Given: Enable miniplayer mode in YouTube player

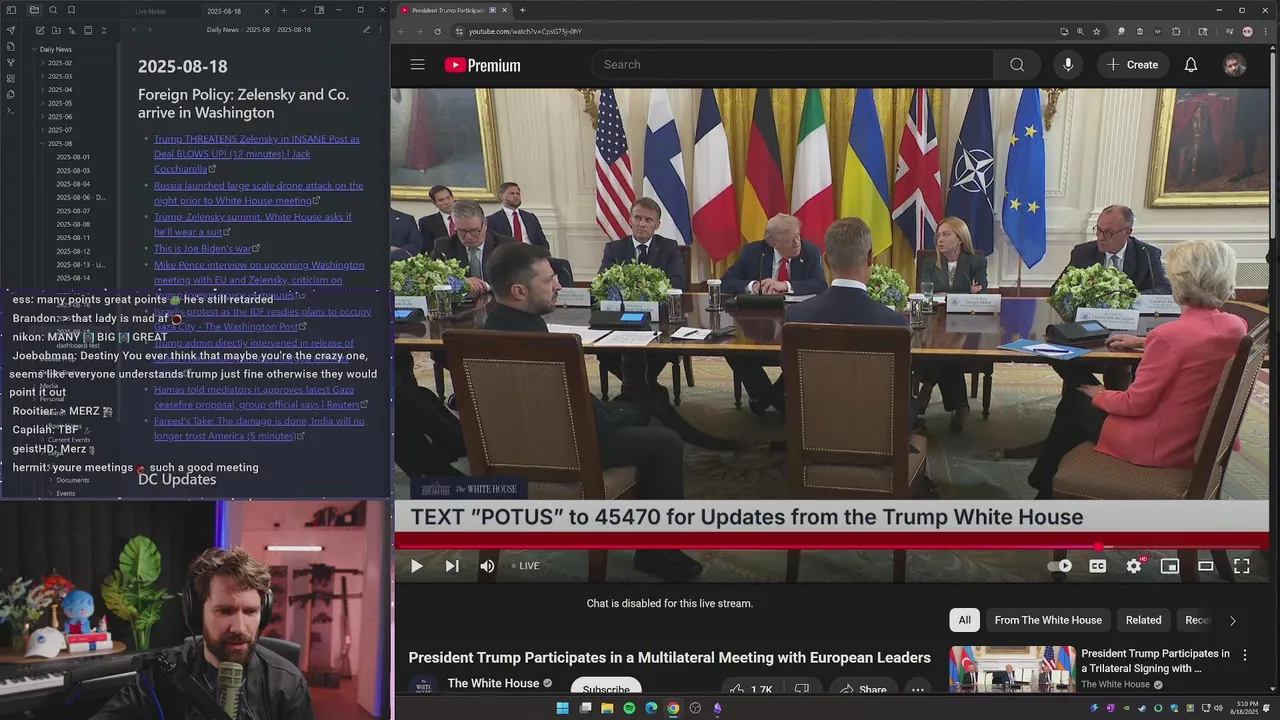Looking at the screenshot, I should coord(1170,566).
